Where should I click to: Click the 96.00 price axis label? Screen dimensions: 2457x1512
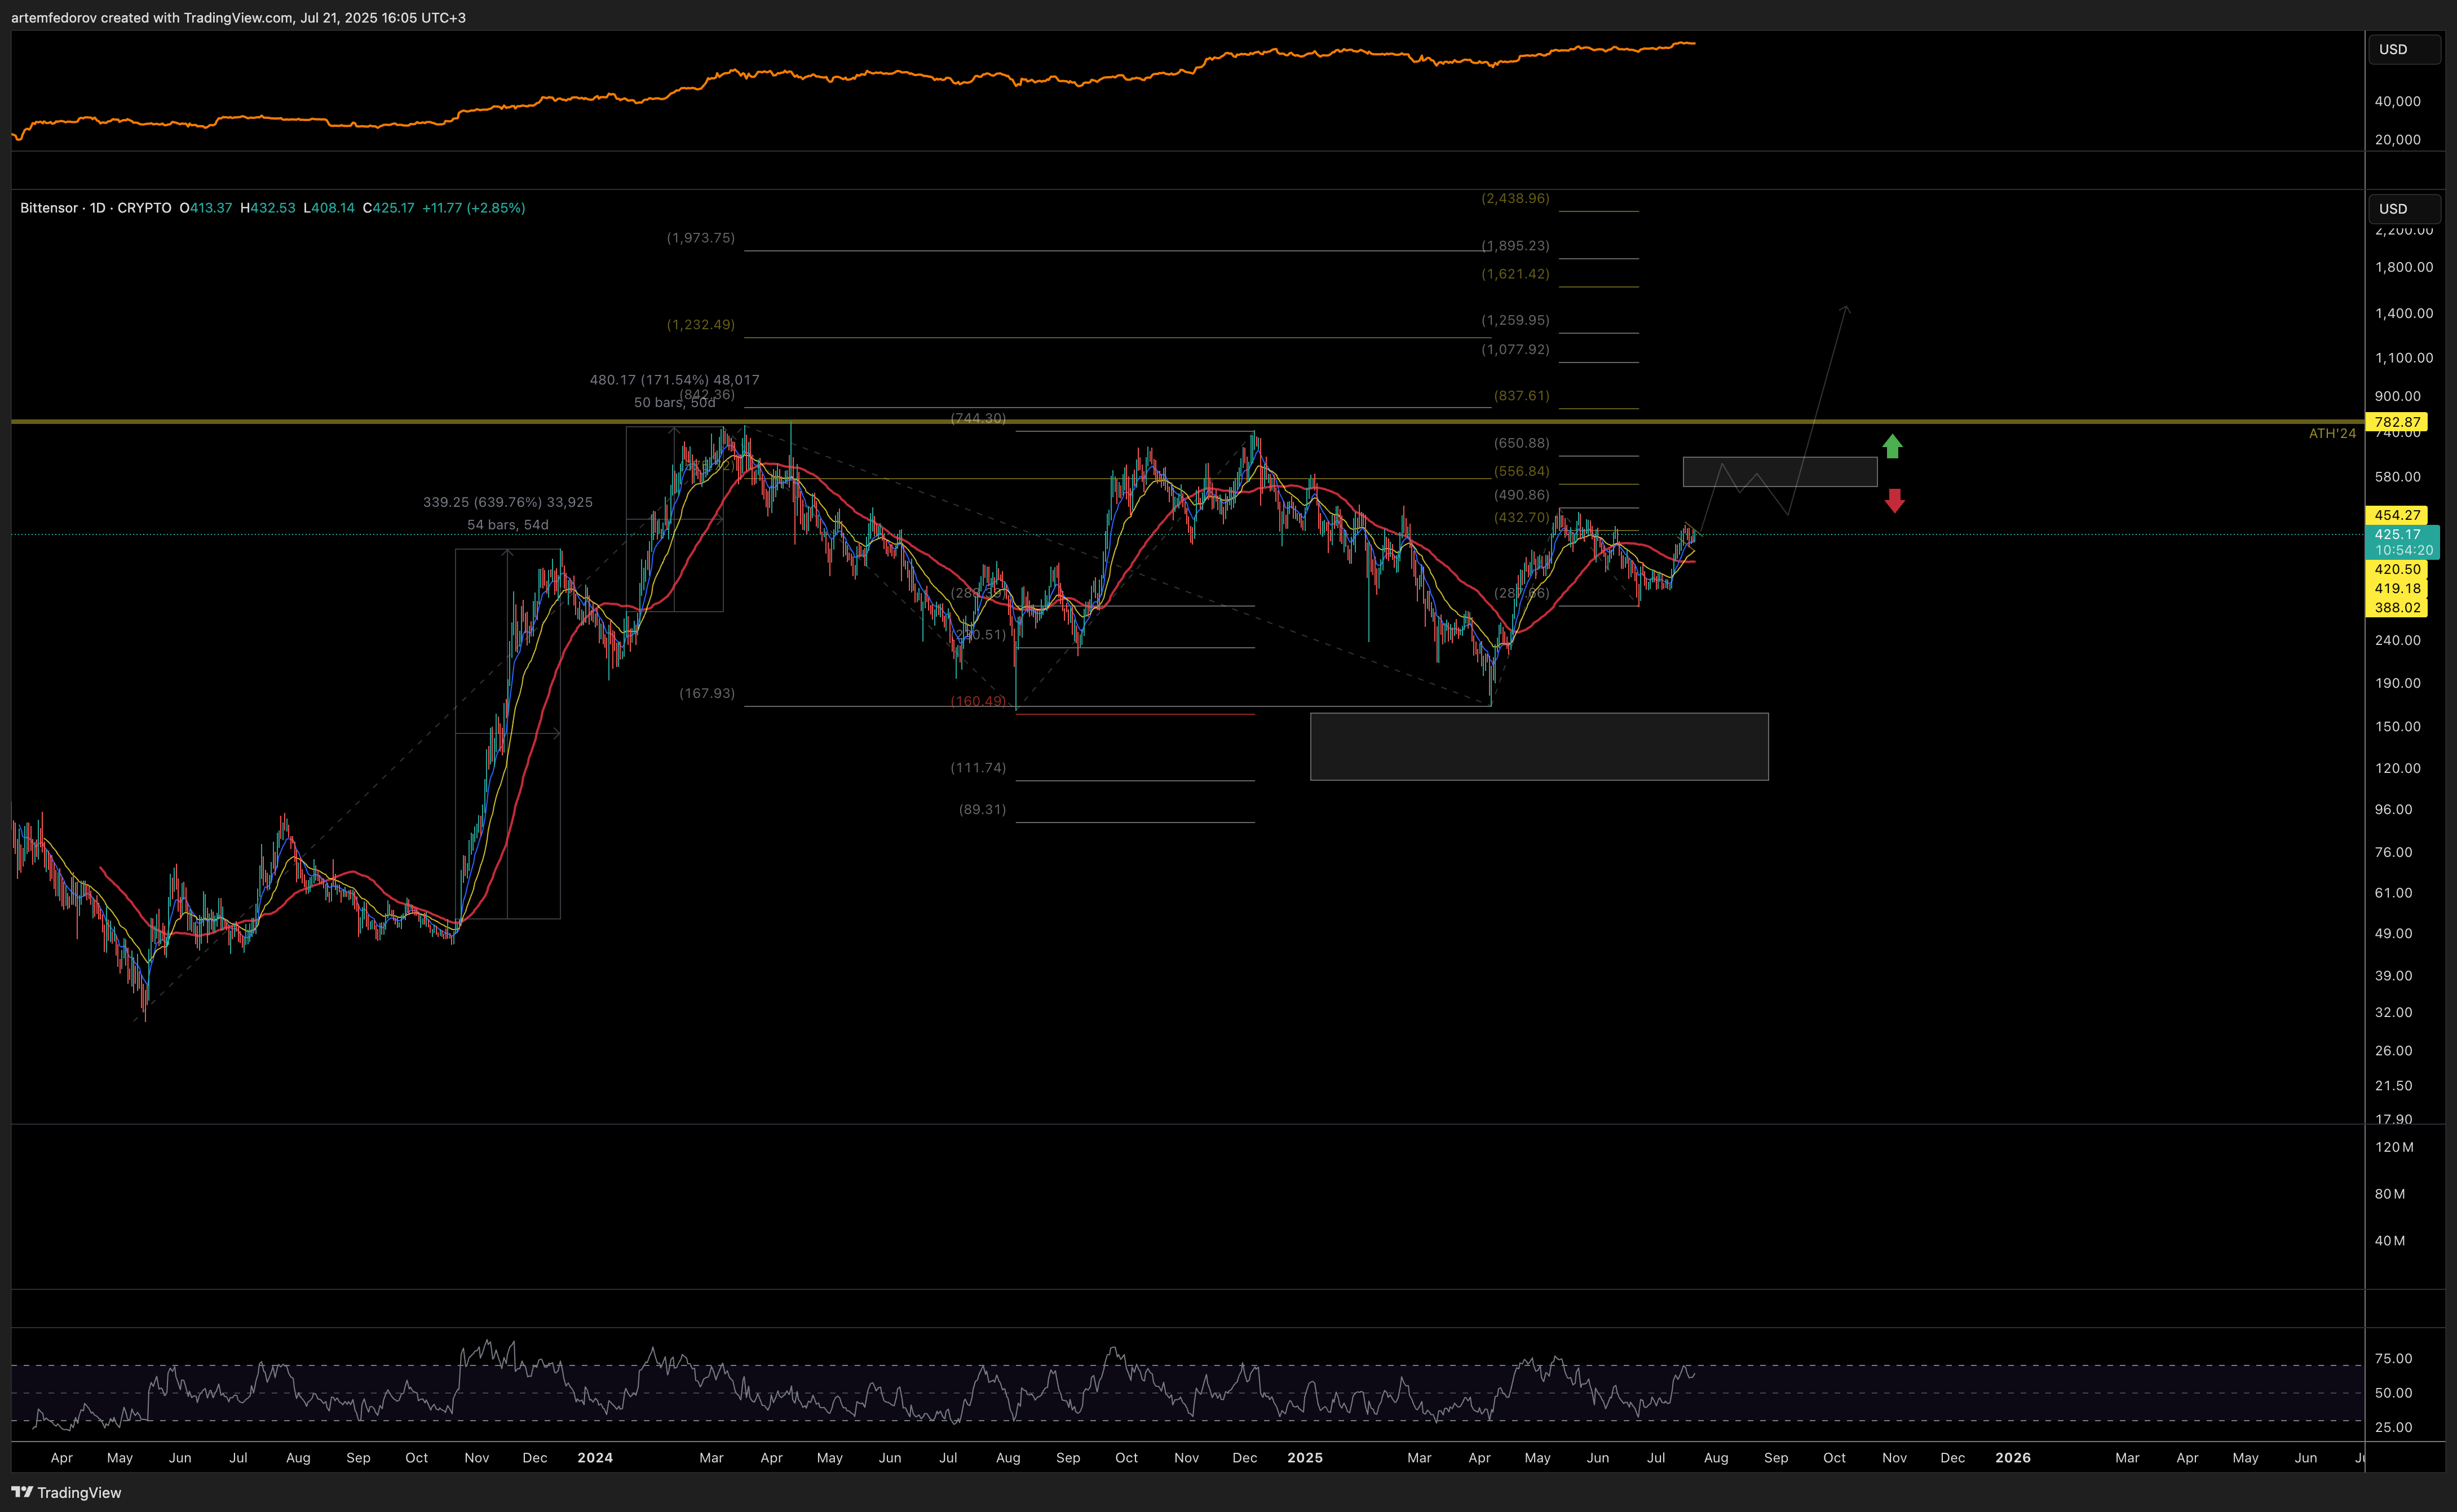pyautogui.click(x=2393, y=809)
